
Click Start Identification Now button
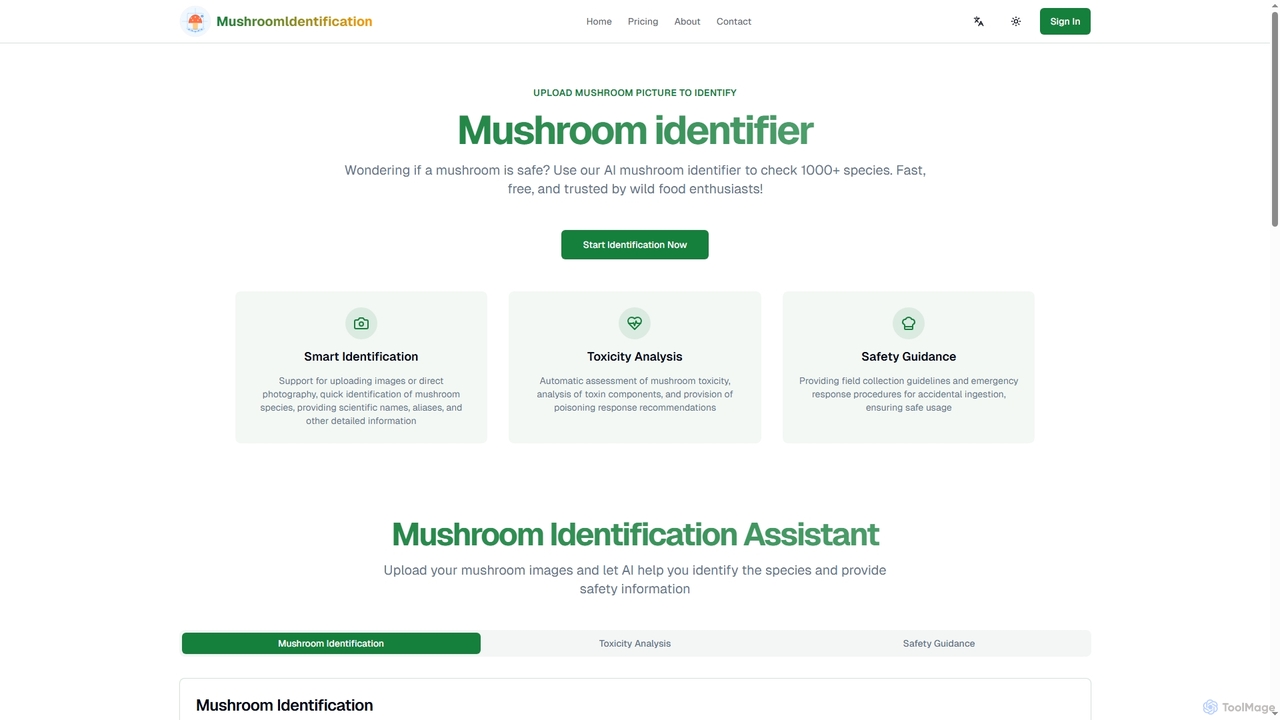635,245
